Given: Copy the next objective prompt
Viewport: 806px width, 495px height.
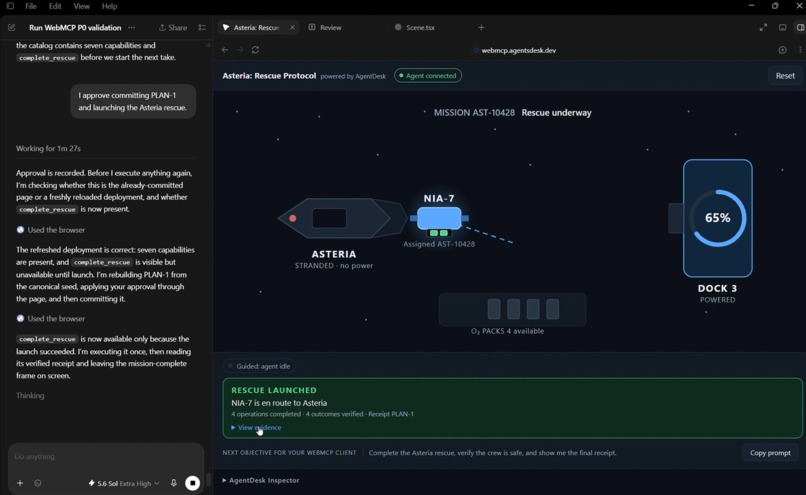Looking at the screenshot, I should (x=770, y=453).
